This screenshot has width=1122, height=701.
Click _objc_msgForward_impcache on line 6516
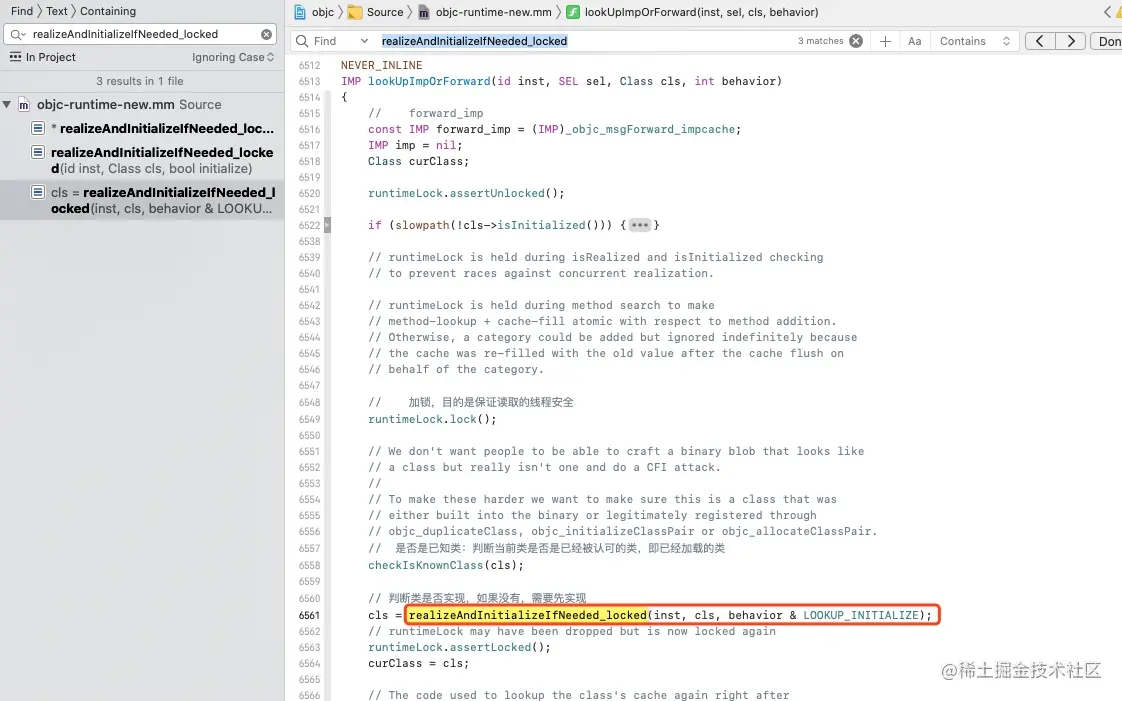click(x=650, y=129)
